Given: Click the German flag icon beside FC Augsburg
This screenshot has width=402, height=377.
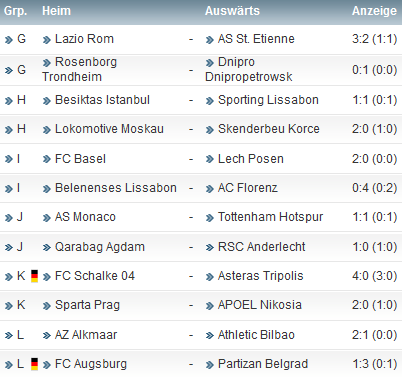Looking at the screenshot, I should click(34, 364).
